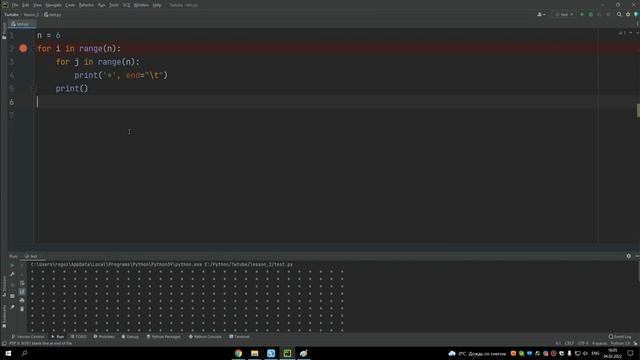Open the Code menu
Screen dimensions: 640x360
pyautogui.click(x=70, y=5)
